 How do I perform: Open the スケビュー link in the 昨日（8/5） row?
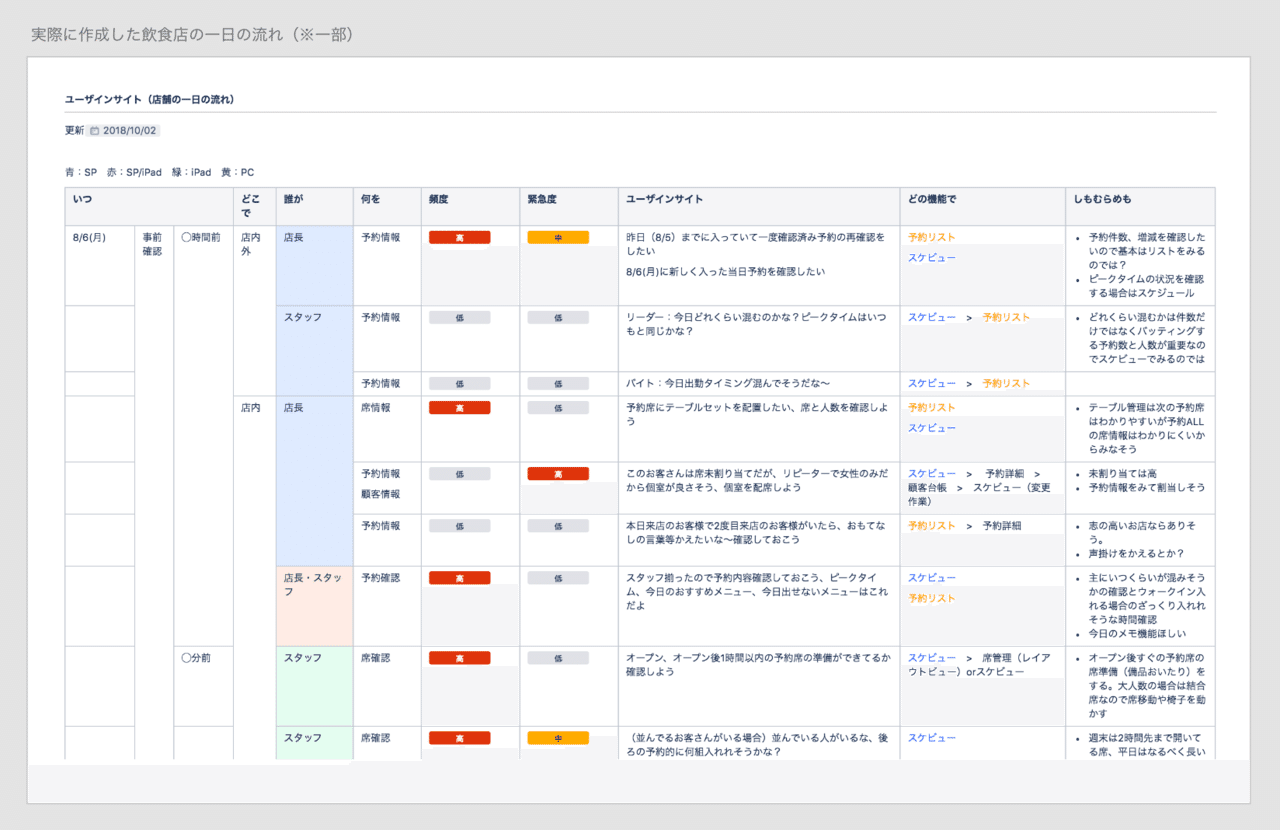(932, 258)
